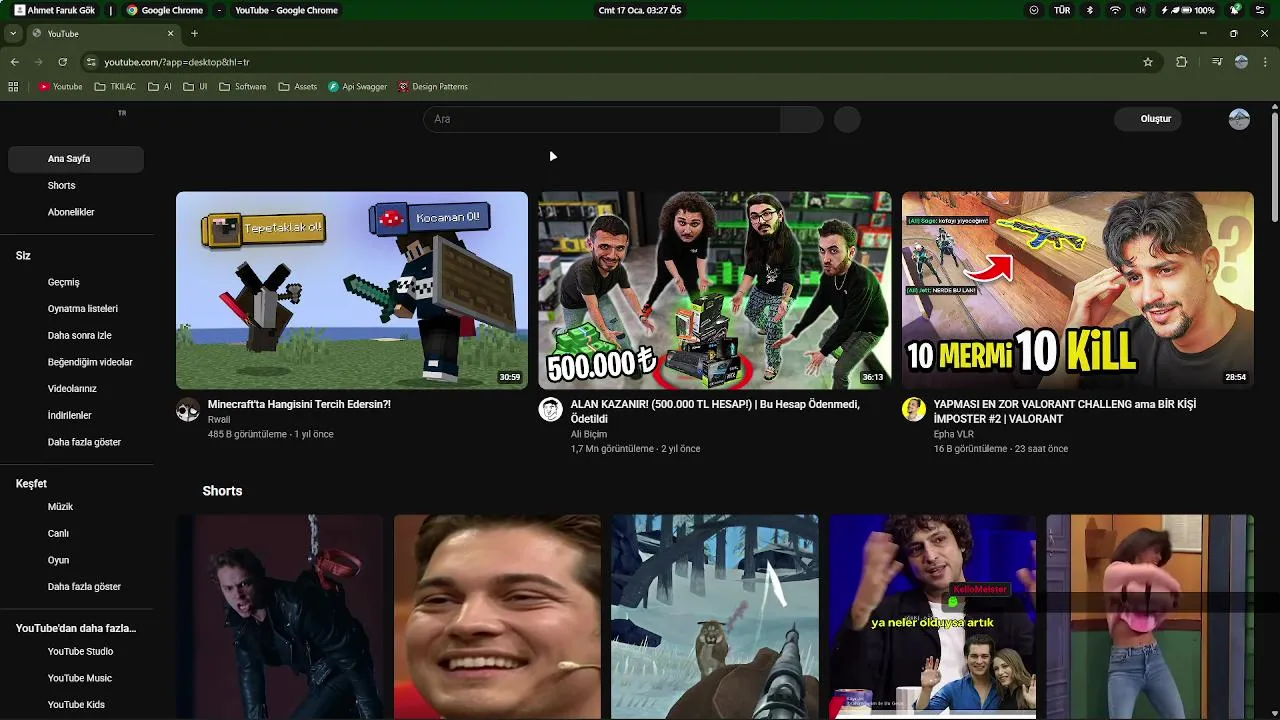Open the Chrome extensions puzzle icon

pyautogui.click(x=1181, y=62)
